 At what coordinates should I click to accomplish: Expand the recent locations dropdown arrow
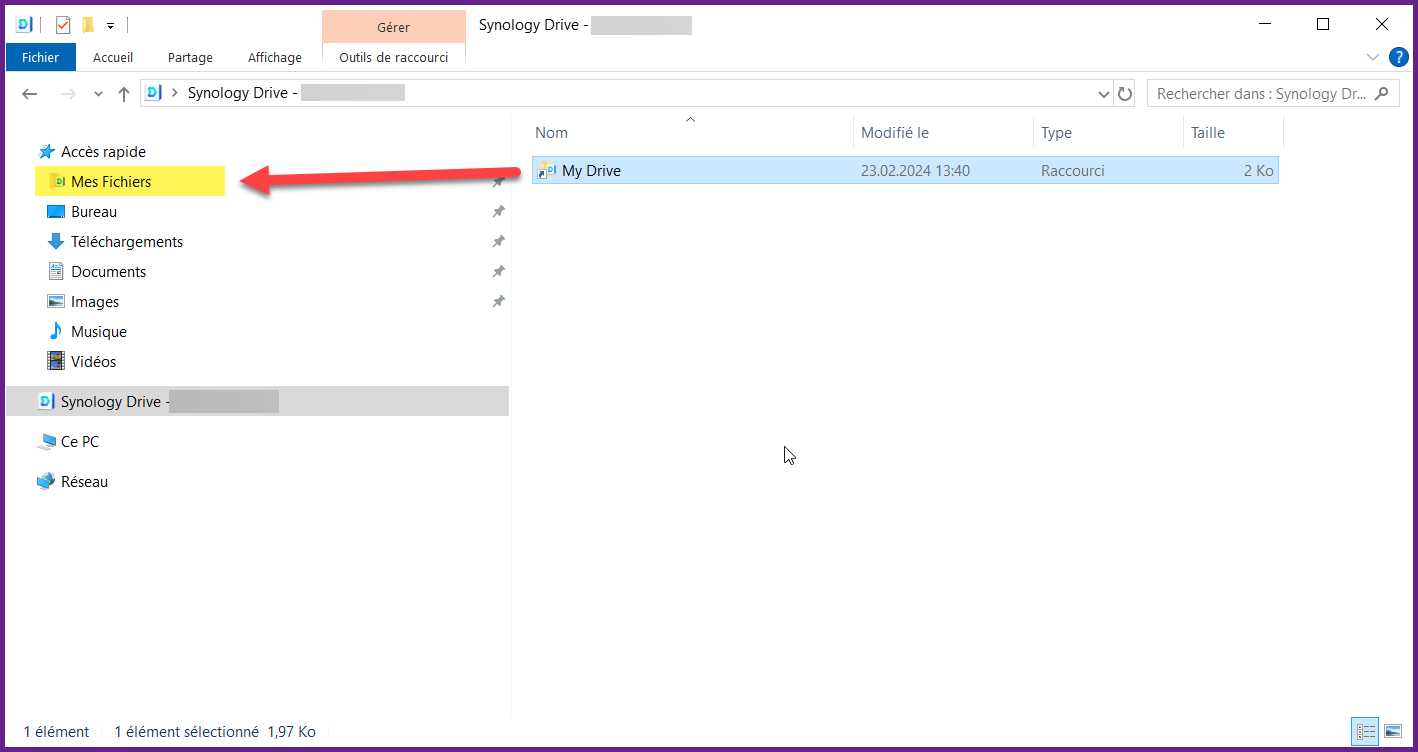click(x=98, y=94)
